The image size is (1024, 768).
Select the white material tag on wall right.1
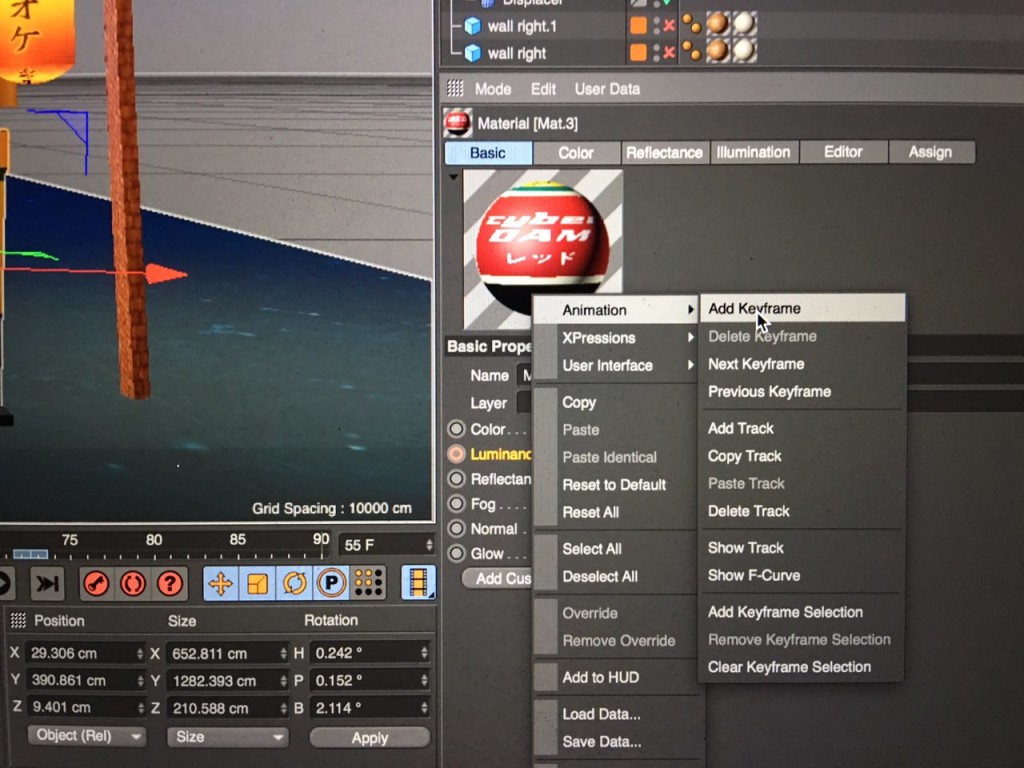[744, 24]
